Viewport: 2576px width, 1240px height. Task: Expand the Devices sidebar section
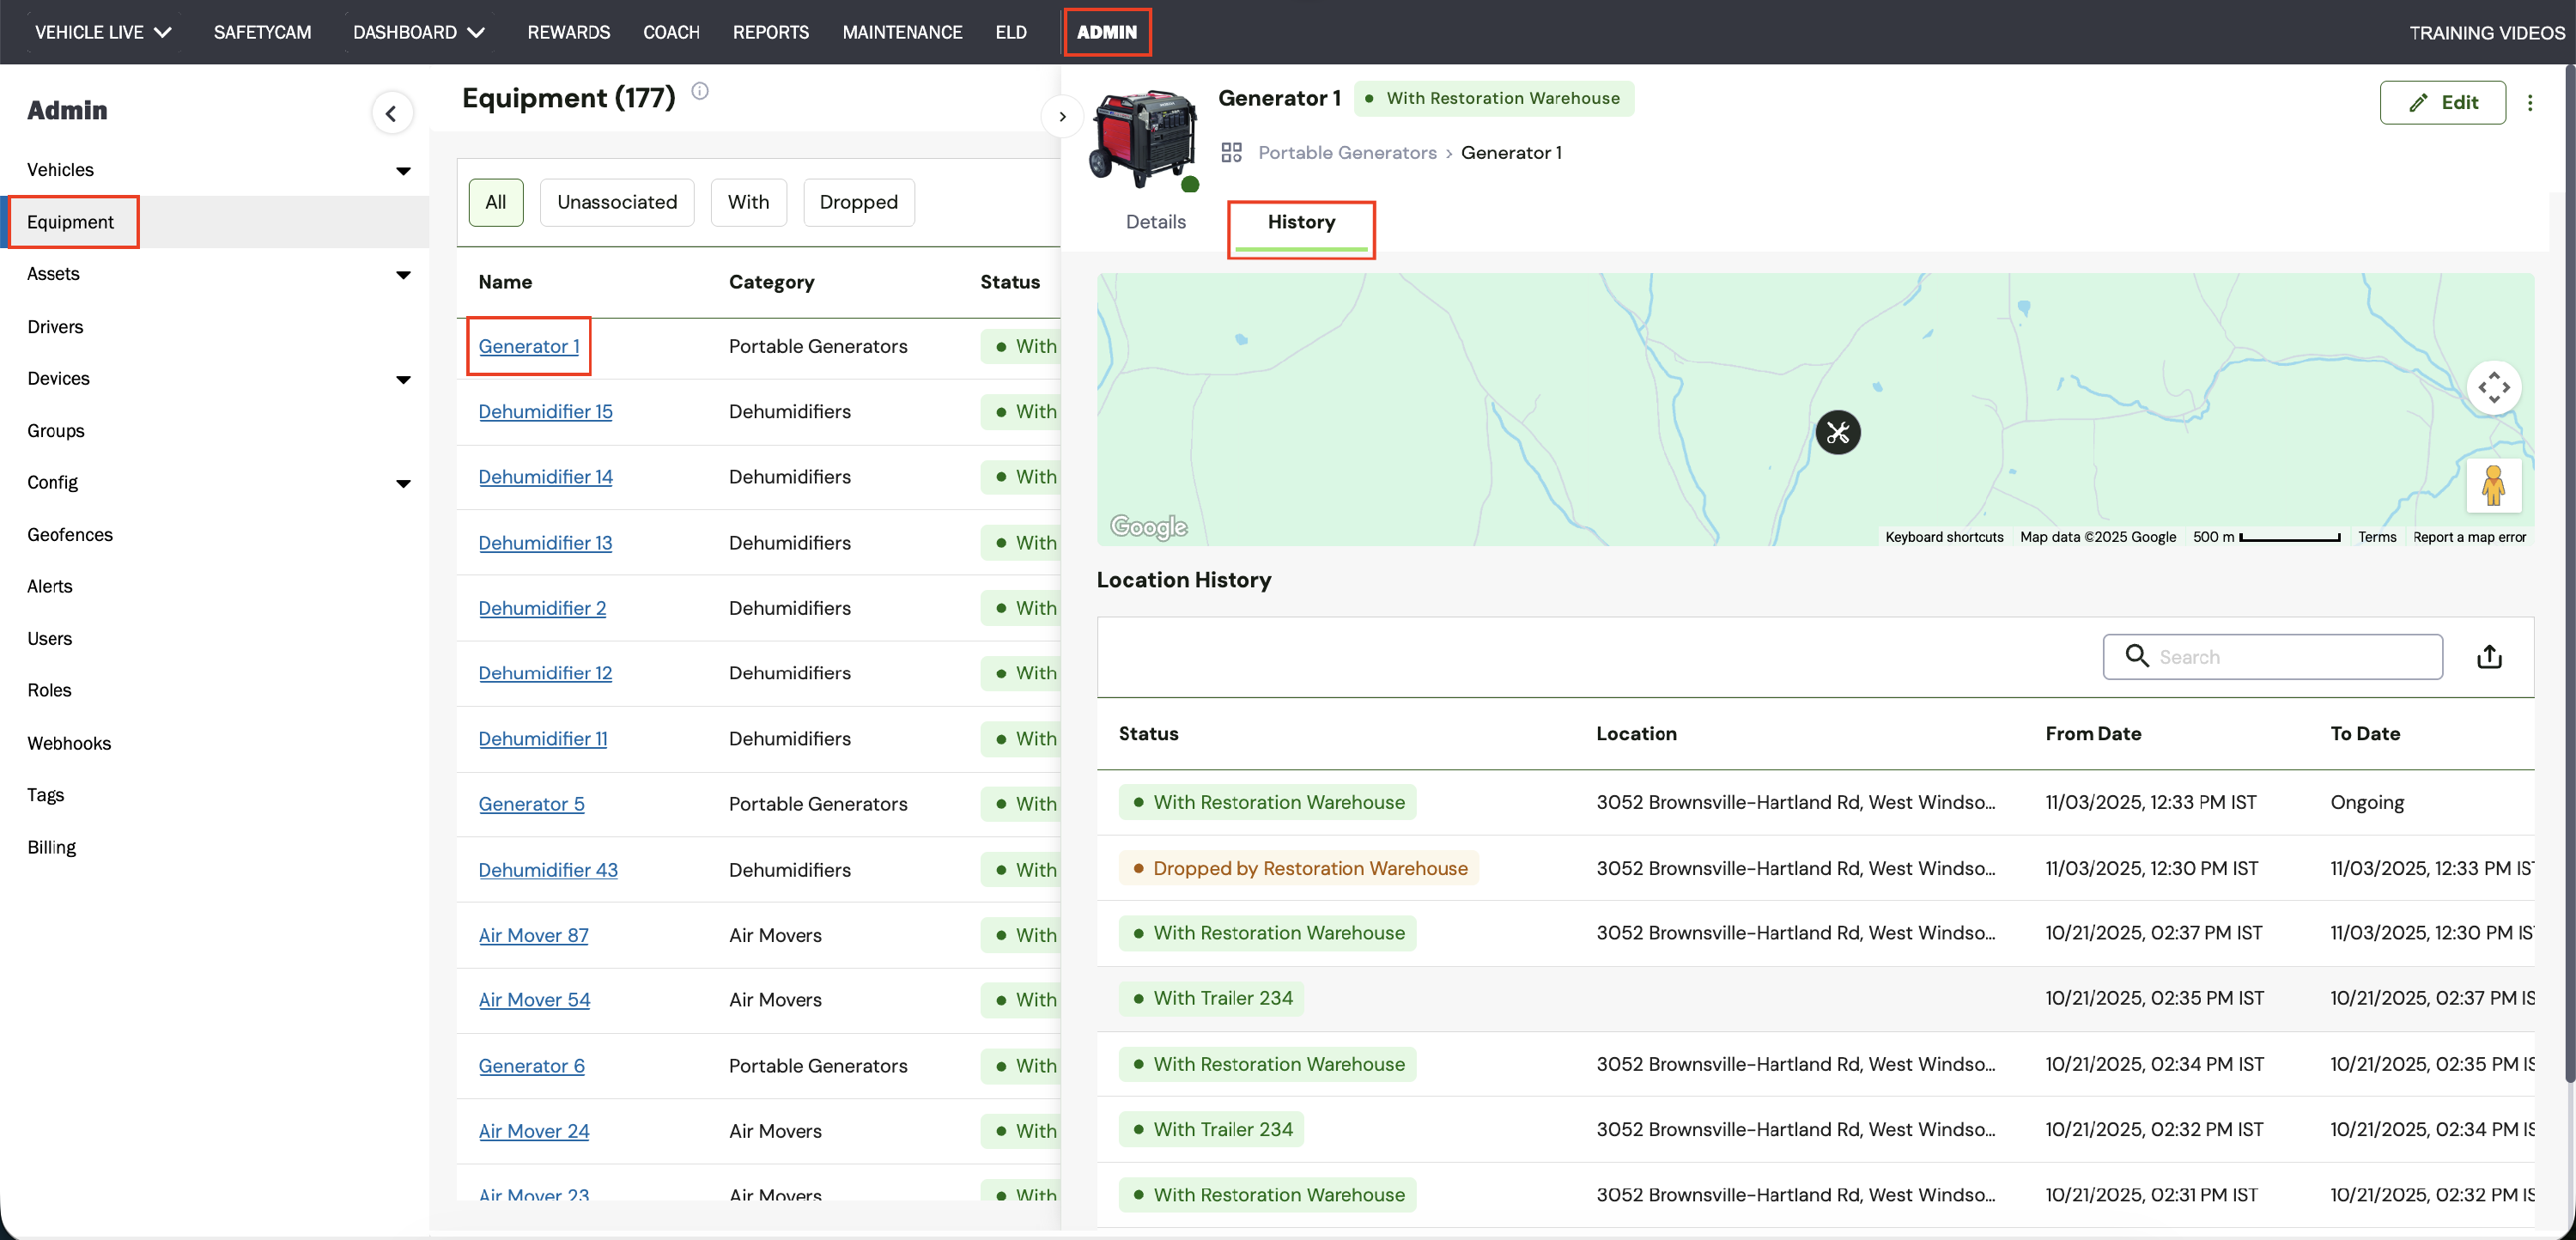(x=403, y=379)
